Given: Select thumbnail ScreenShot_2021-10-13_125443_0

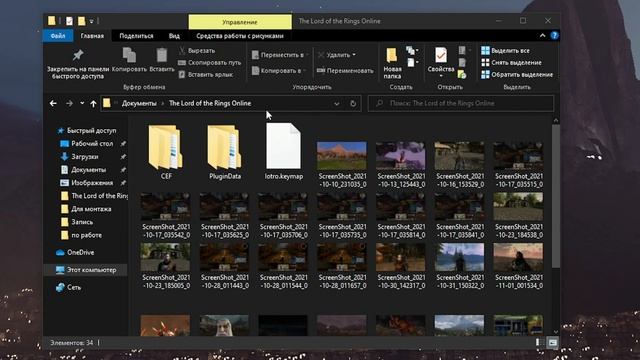Looking at the screenshot, I should click(x=401, y=164).
